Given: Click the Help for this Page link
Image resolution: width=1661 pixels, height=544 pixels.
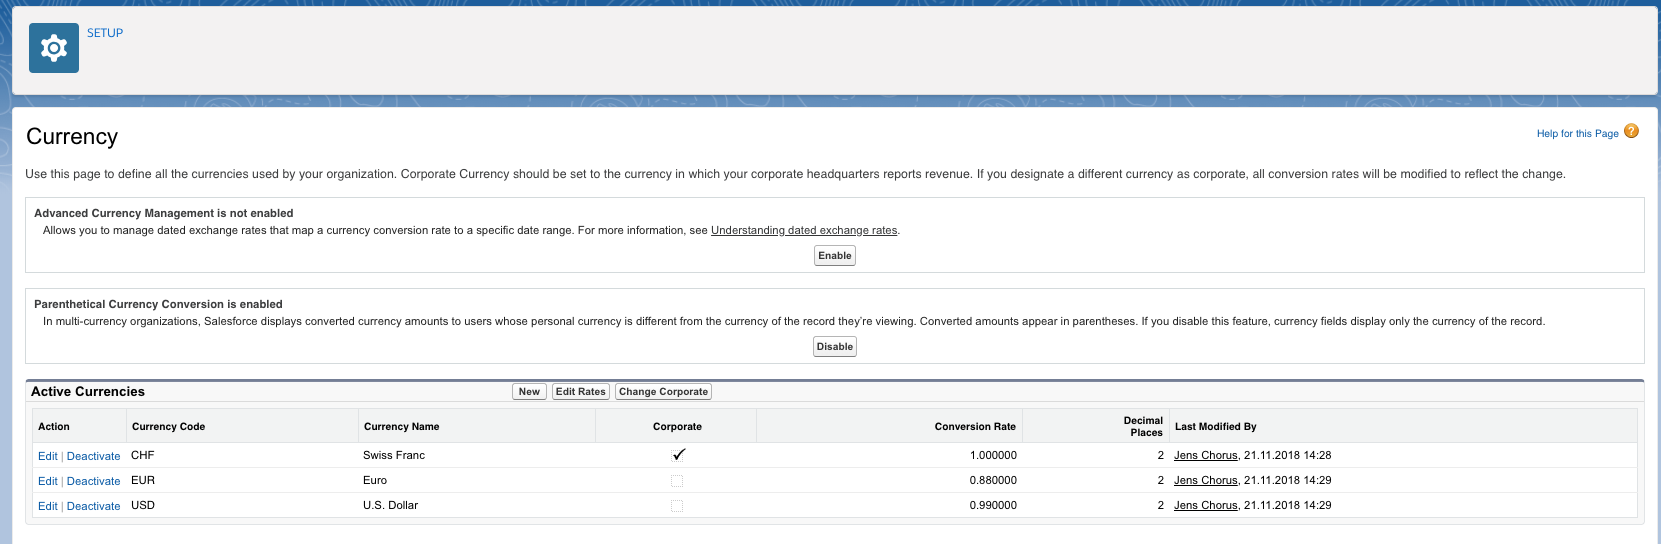Looking at the screenshot, I should click(x=1577, y=133).
